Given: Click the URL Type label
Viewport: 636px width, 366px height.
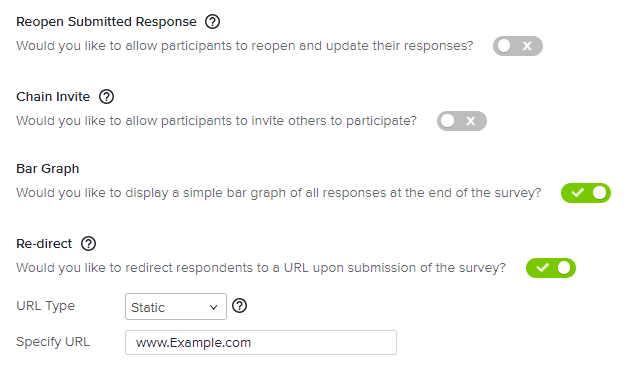Looking at the screenshot, I should click(x=45, y=306).
